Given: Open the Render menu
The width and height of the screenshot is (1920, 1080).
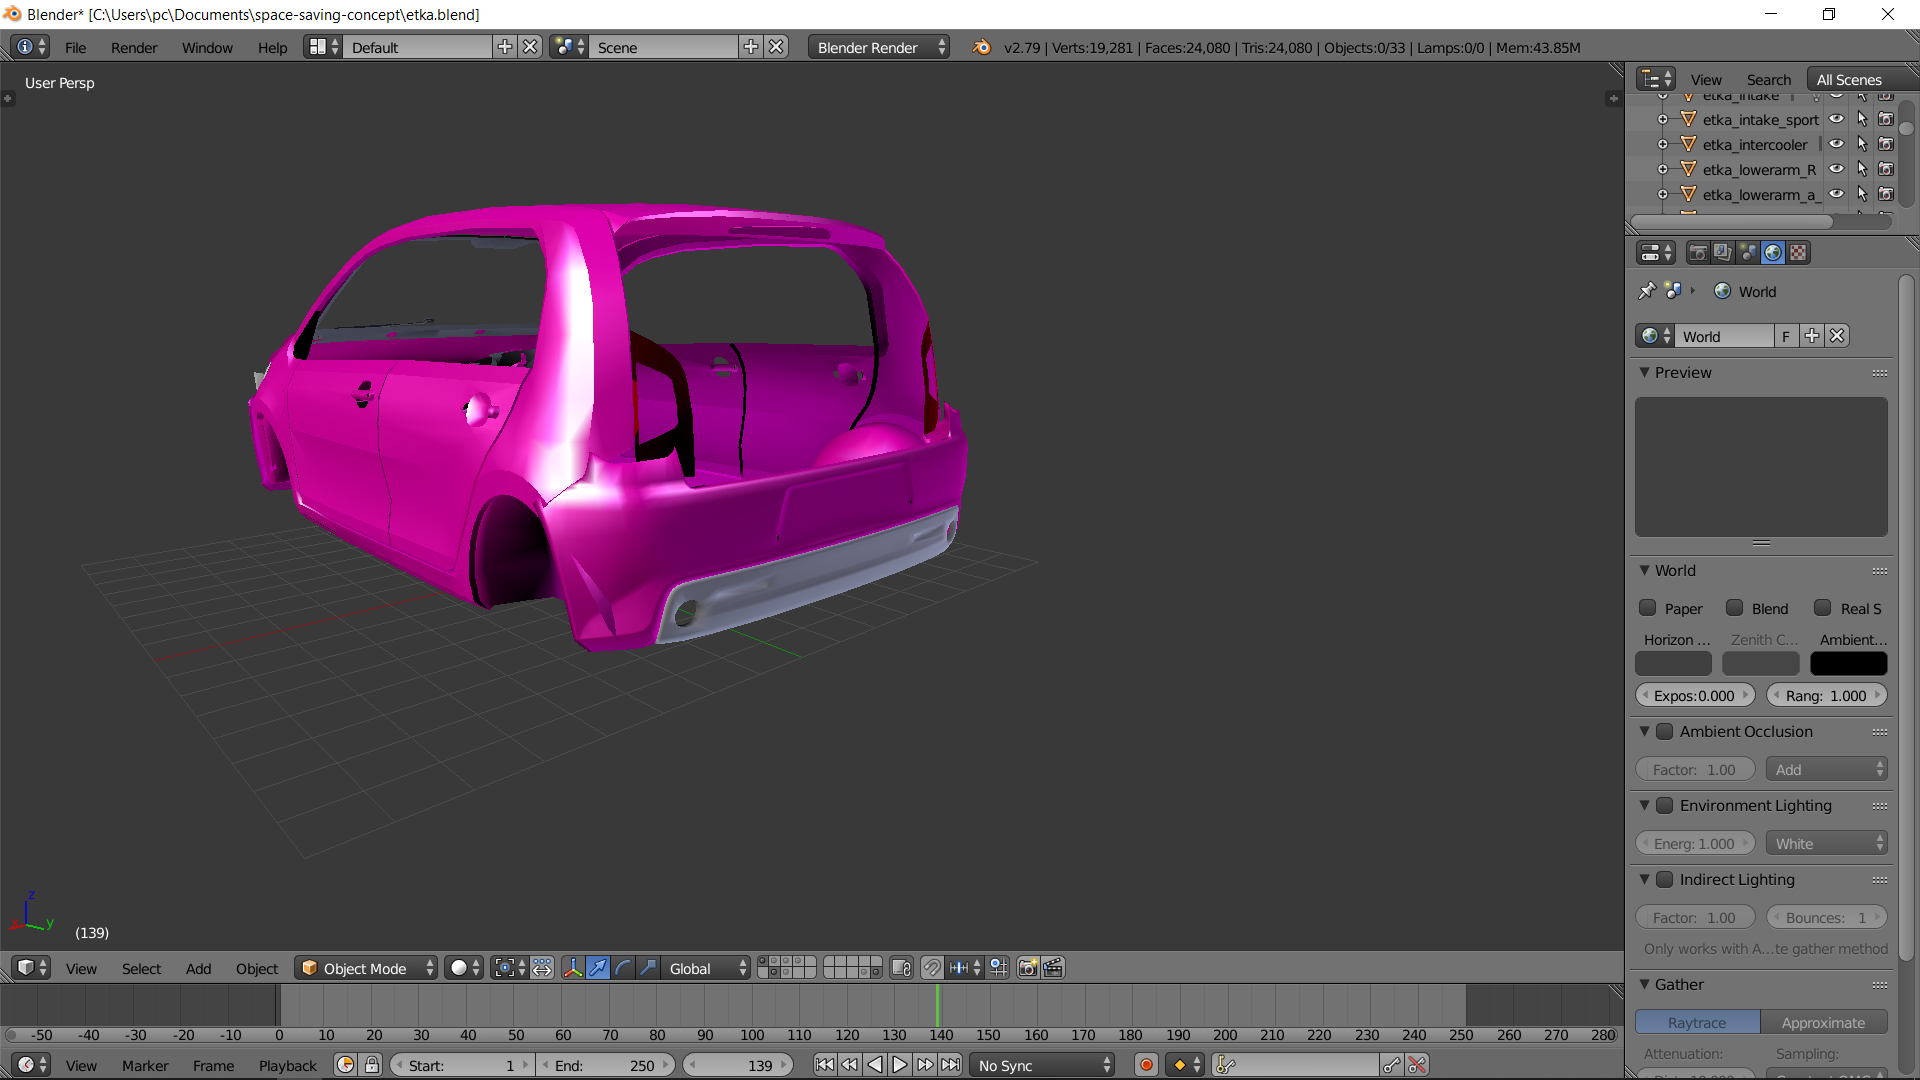Looking at the screenshot, I should click(x=134, y=47).
